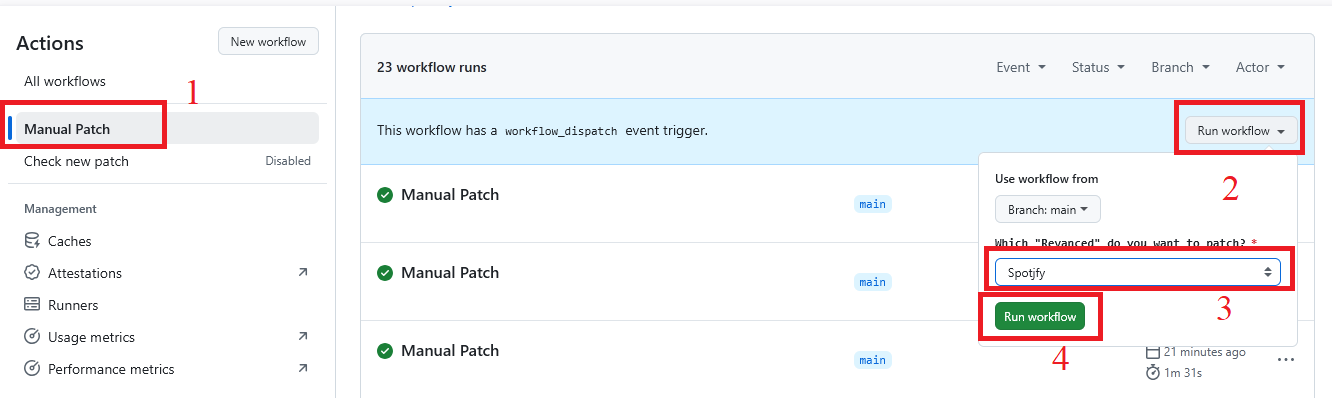Open the Spotjfy app selection combo box
The image size is (1332, 398).
pyautogui.click(x=1138, y=272)
